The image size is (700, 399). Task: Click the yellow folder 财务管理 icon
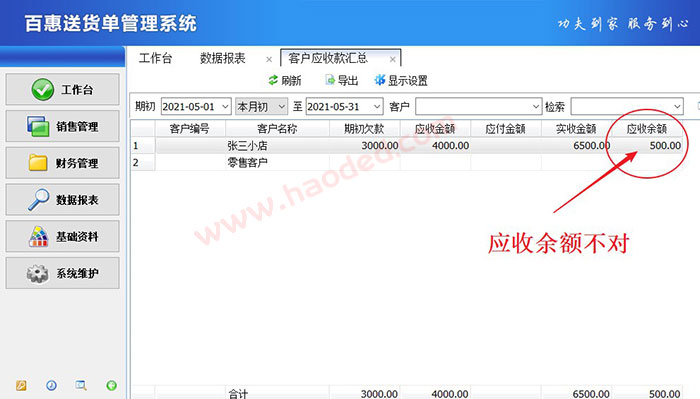pyautogui.click(x=38, y=163)
